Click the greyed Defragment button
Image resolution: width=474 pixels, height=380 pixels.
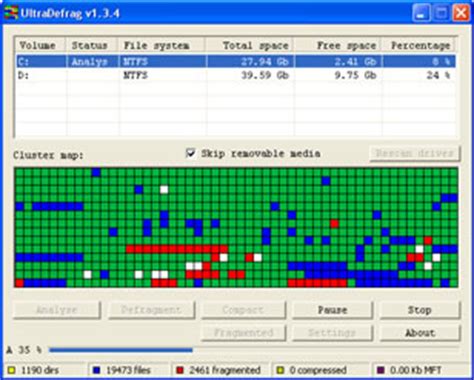[151, 310]
